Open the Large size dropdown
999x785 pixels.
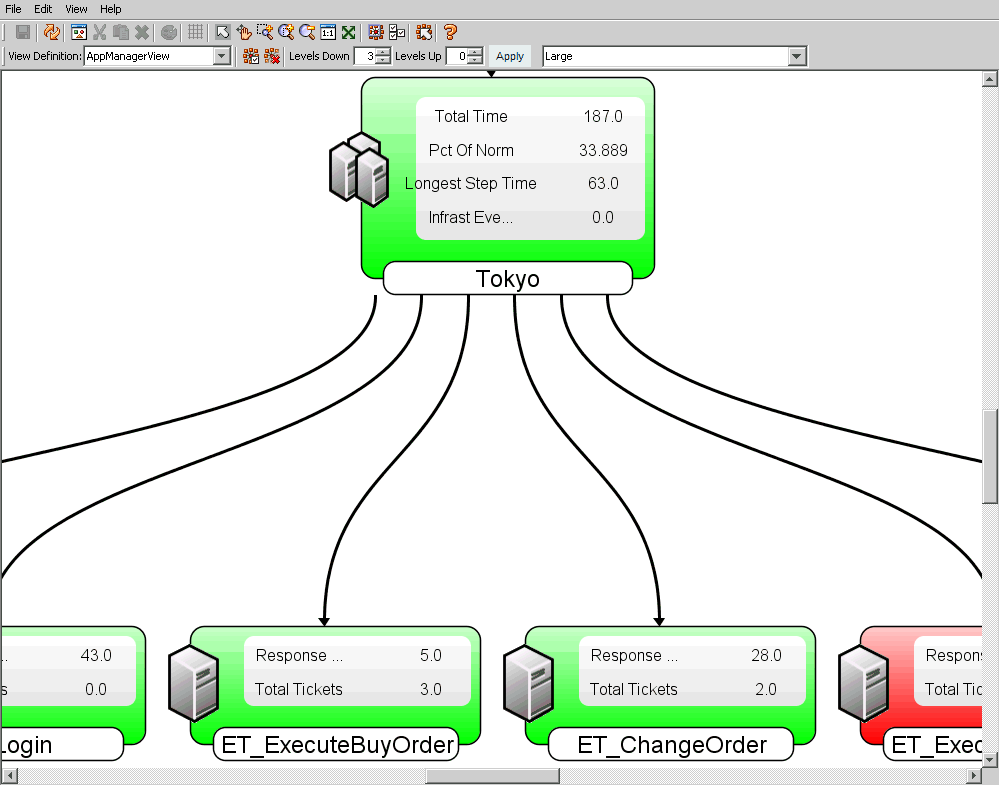point(797,56)
